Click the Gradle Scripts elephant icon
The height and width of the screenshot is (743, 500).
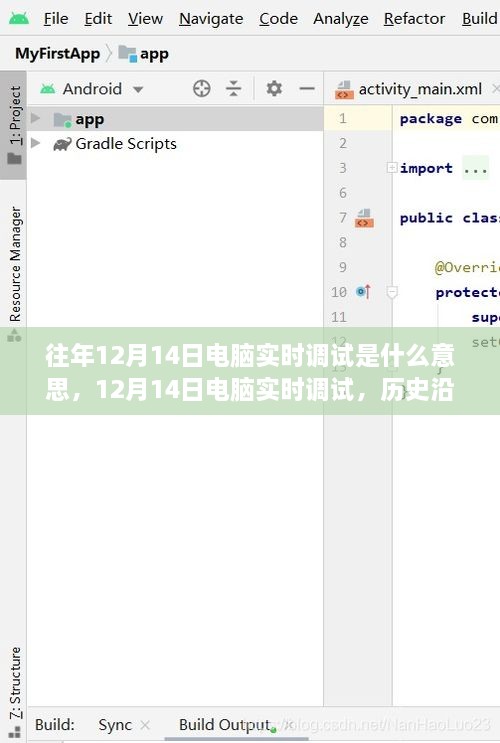point(62,144)
